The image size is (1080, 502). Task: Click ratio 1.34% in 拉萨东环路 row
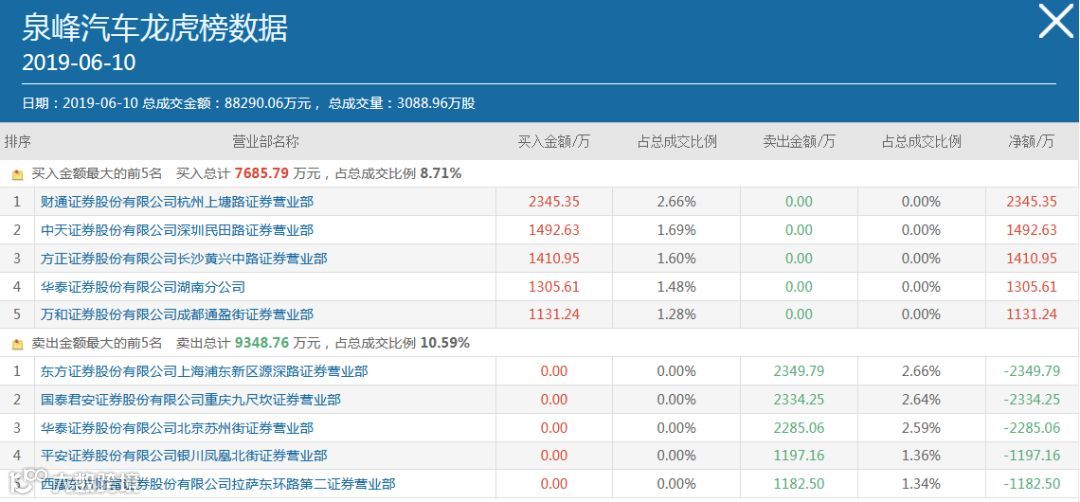tap(922, 484)
